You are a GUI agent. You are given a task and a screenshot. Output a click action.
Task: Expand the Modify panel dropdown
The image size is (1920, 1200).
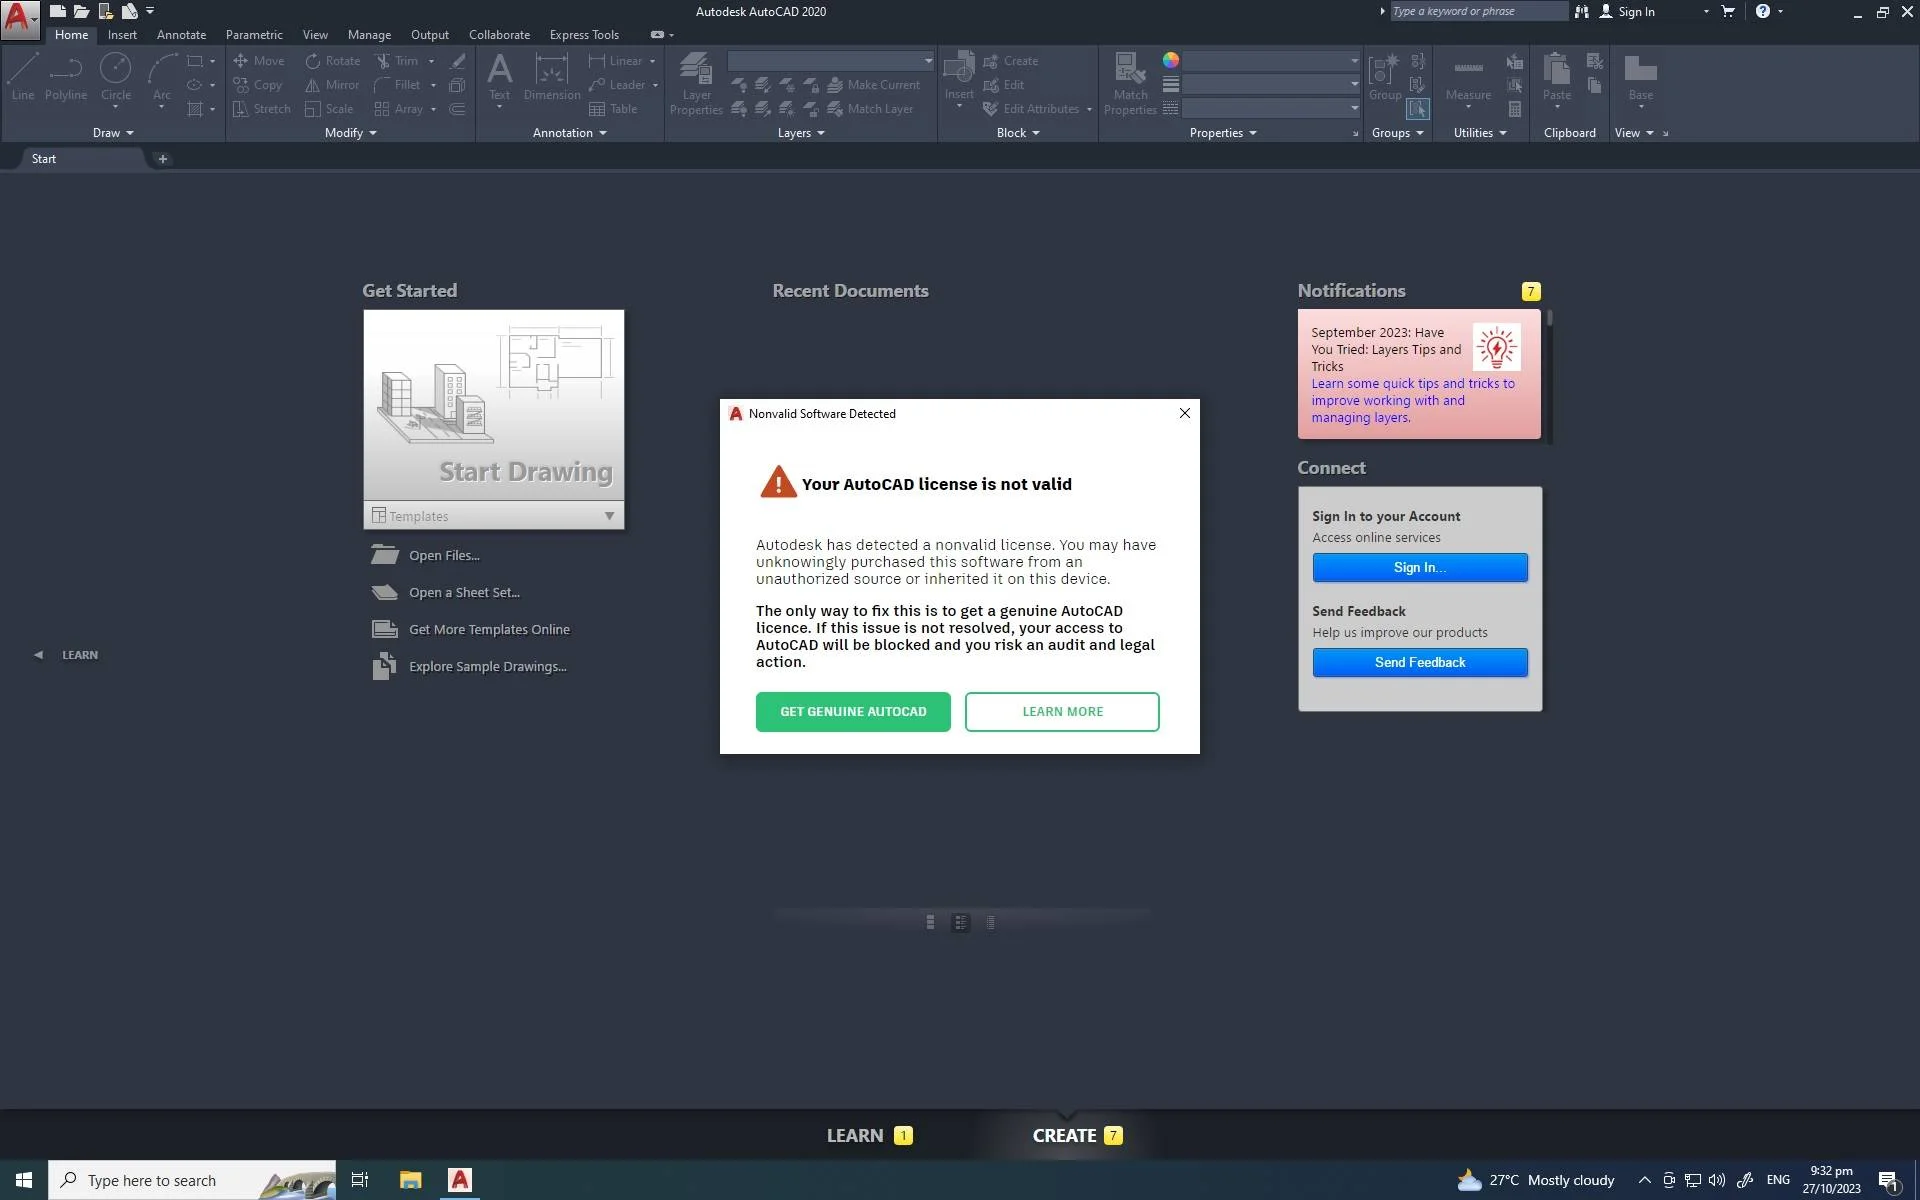click(351, 133)
